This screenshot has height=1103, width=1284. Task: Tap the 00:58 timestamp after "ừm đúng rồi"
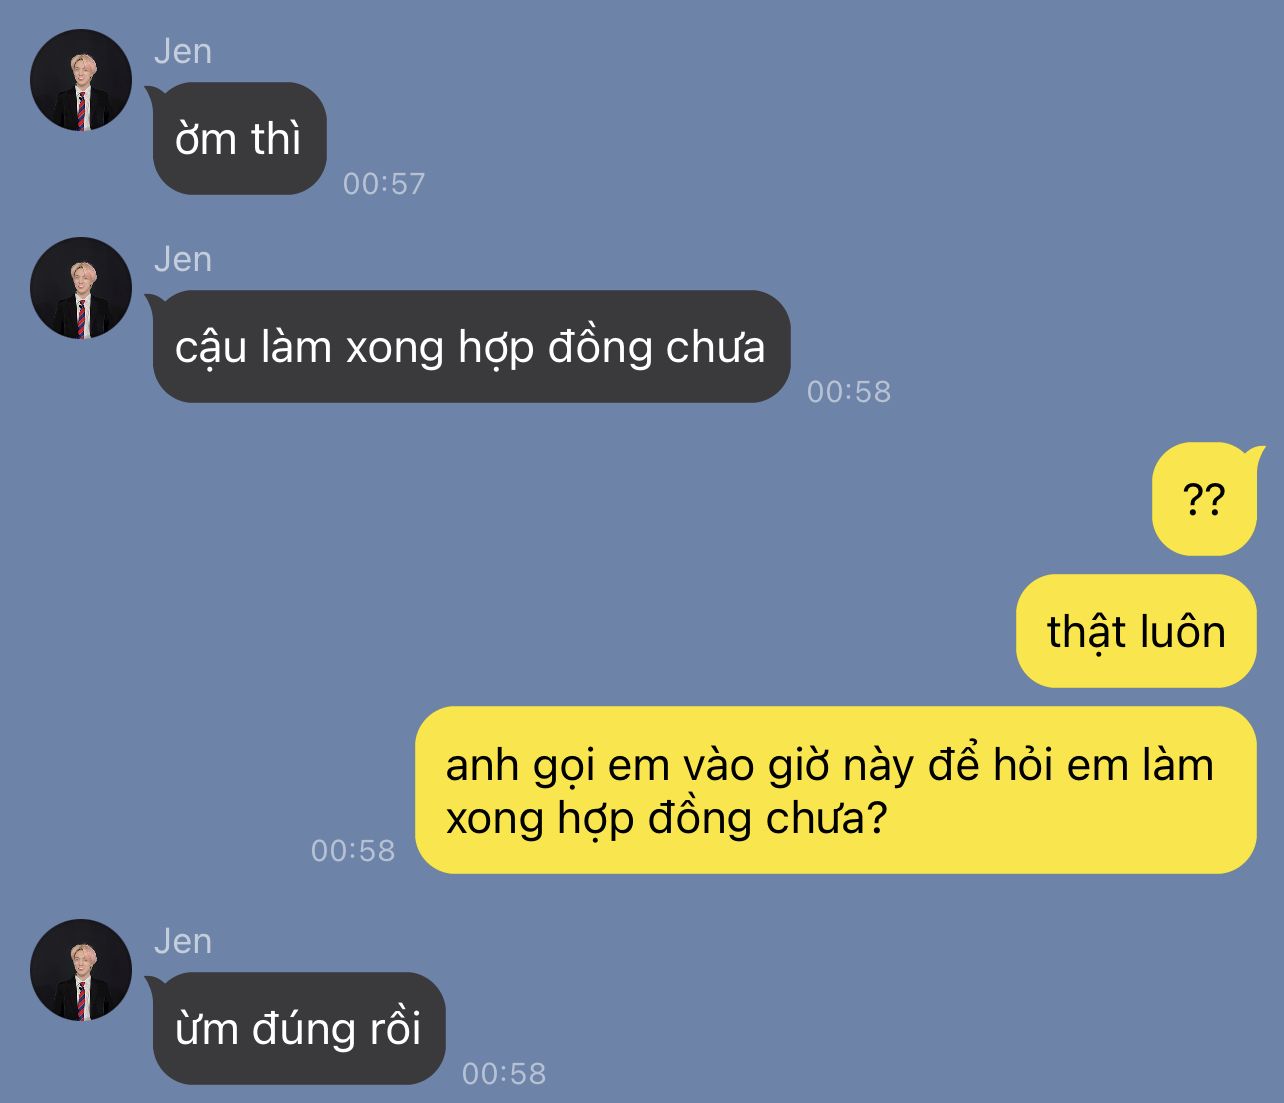point(504,1073)
